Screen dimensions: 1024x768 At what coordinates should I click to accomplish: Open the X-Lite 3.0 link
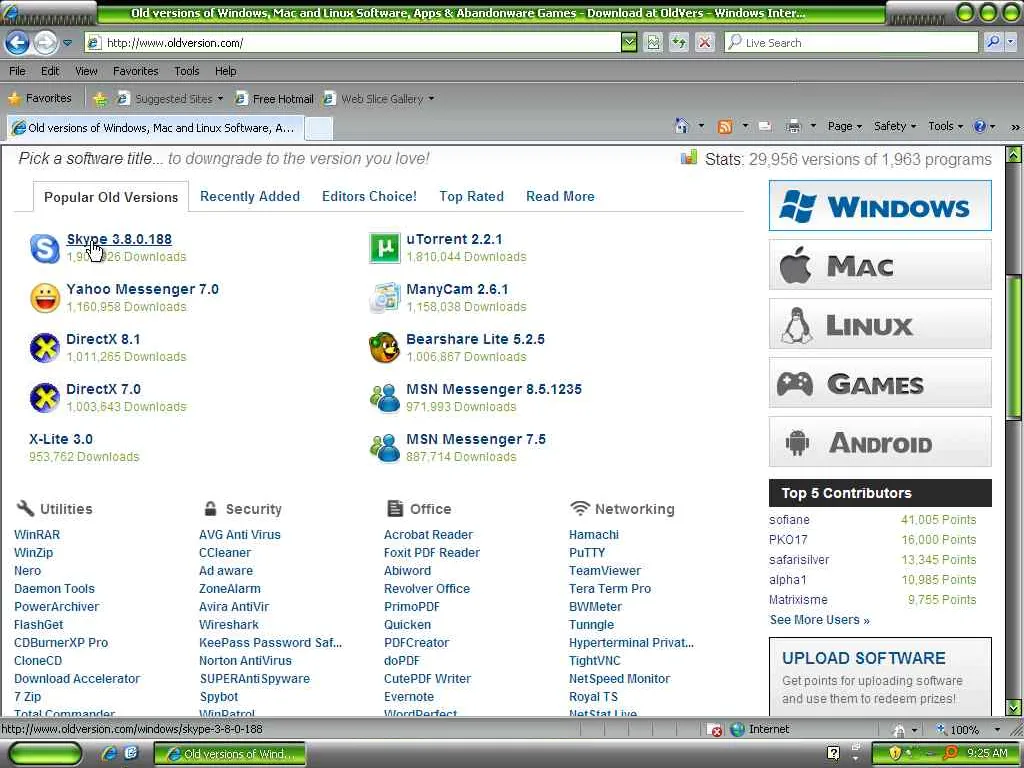click(61, 439)
